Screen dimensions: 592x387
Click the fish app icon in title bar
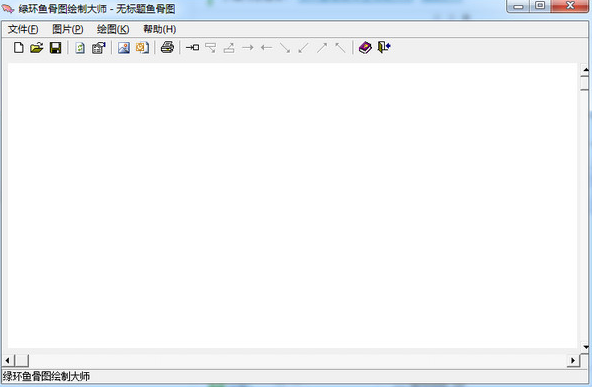click(x=8, y=8)
